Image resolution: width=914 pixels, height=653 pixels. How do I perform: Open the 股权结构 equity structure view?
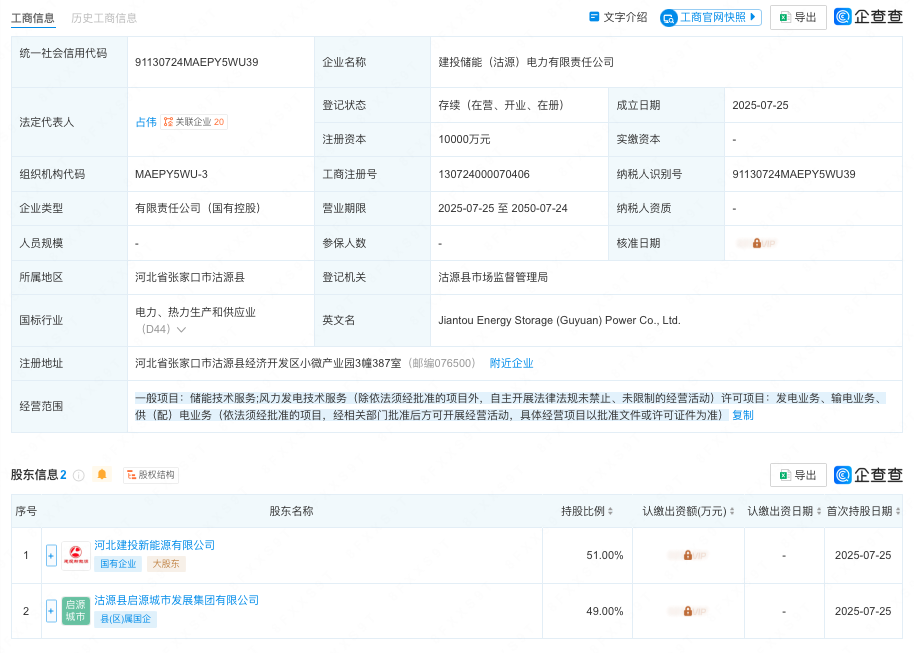[x=151, y=475]
